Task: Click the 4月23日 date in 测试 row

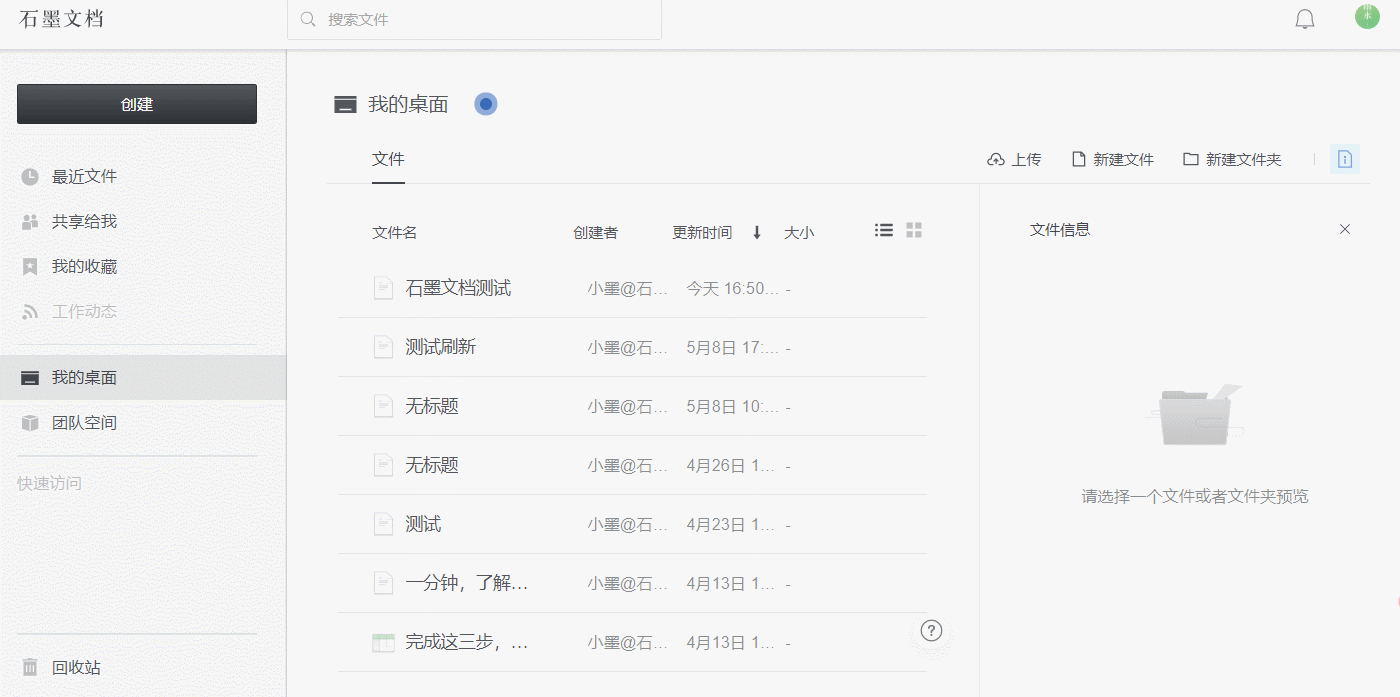Action: click(x=731, y=525)
